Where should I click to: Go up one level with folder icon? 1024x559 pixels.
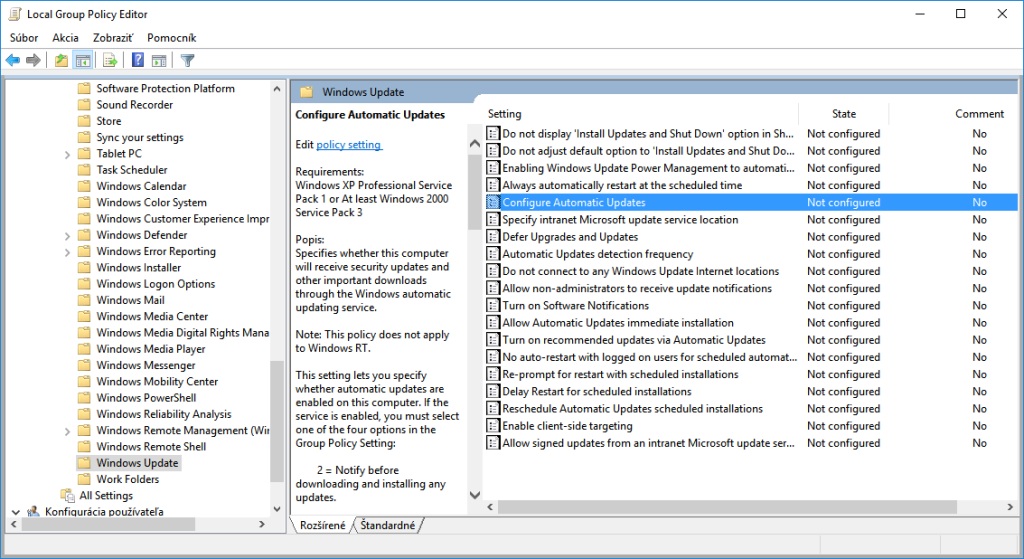62,61
